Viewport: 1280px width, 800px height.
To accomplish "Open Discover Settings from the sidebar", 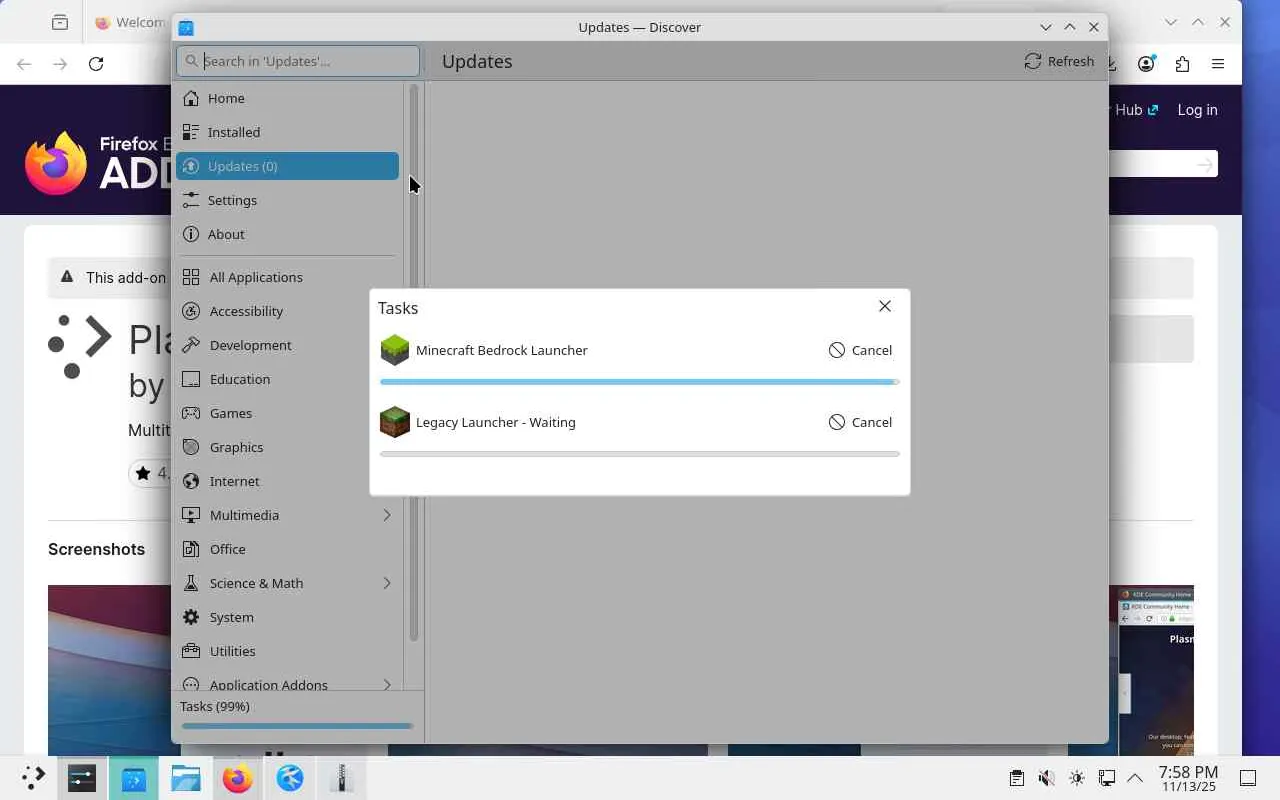I will click(x=287, y=200).
